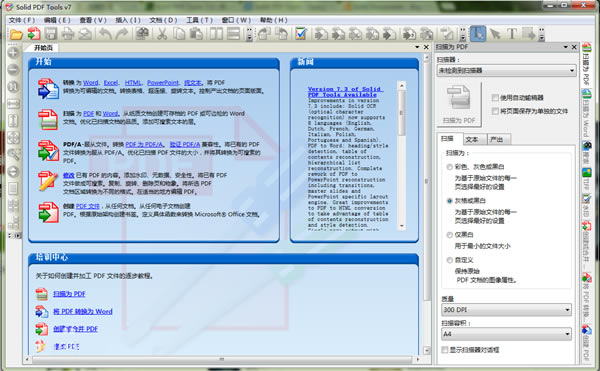Open the 扫描为 Word vertical sidebar tab

click(586, 113)
